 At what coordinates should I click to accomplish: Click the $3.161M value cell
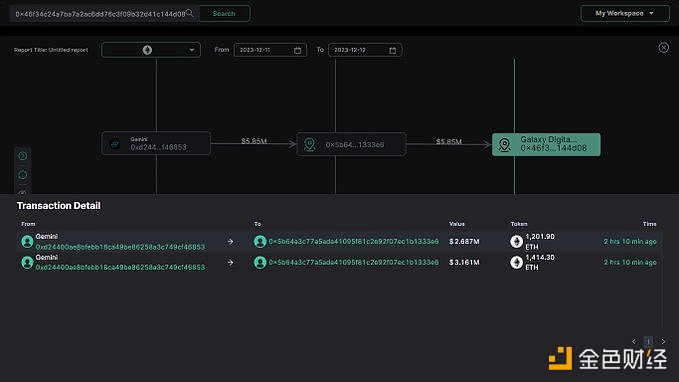coord(464,262)
